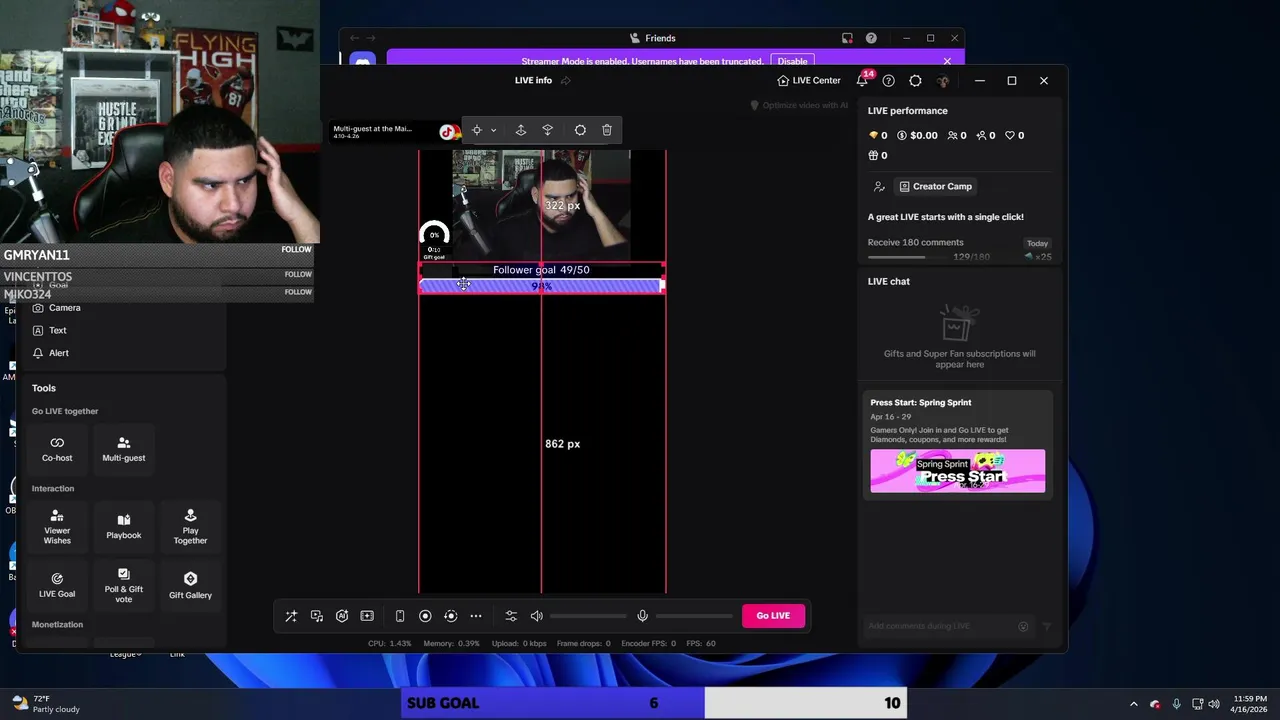
Task: Open Gift Gallery tool
Action: (190, 585)
